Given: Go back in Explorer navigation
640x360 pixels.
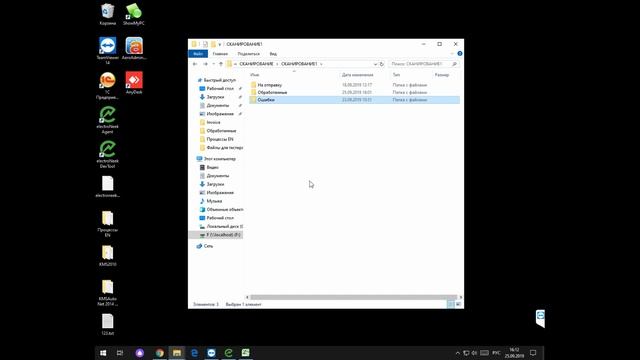Looking at the screenshot, I should click(195, 64).
